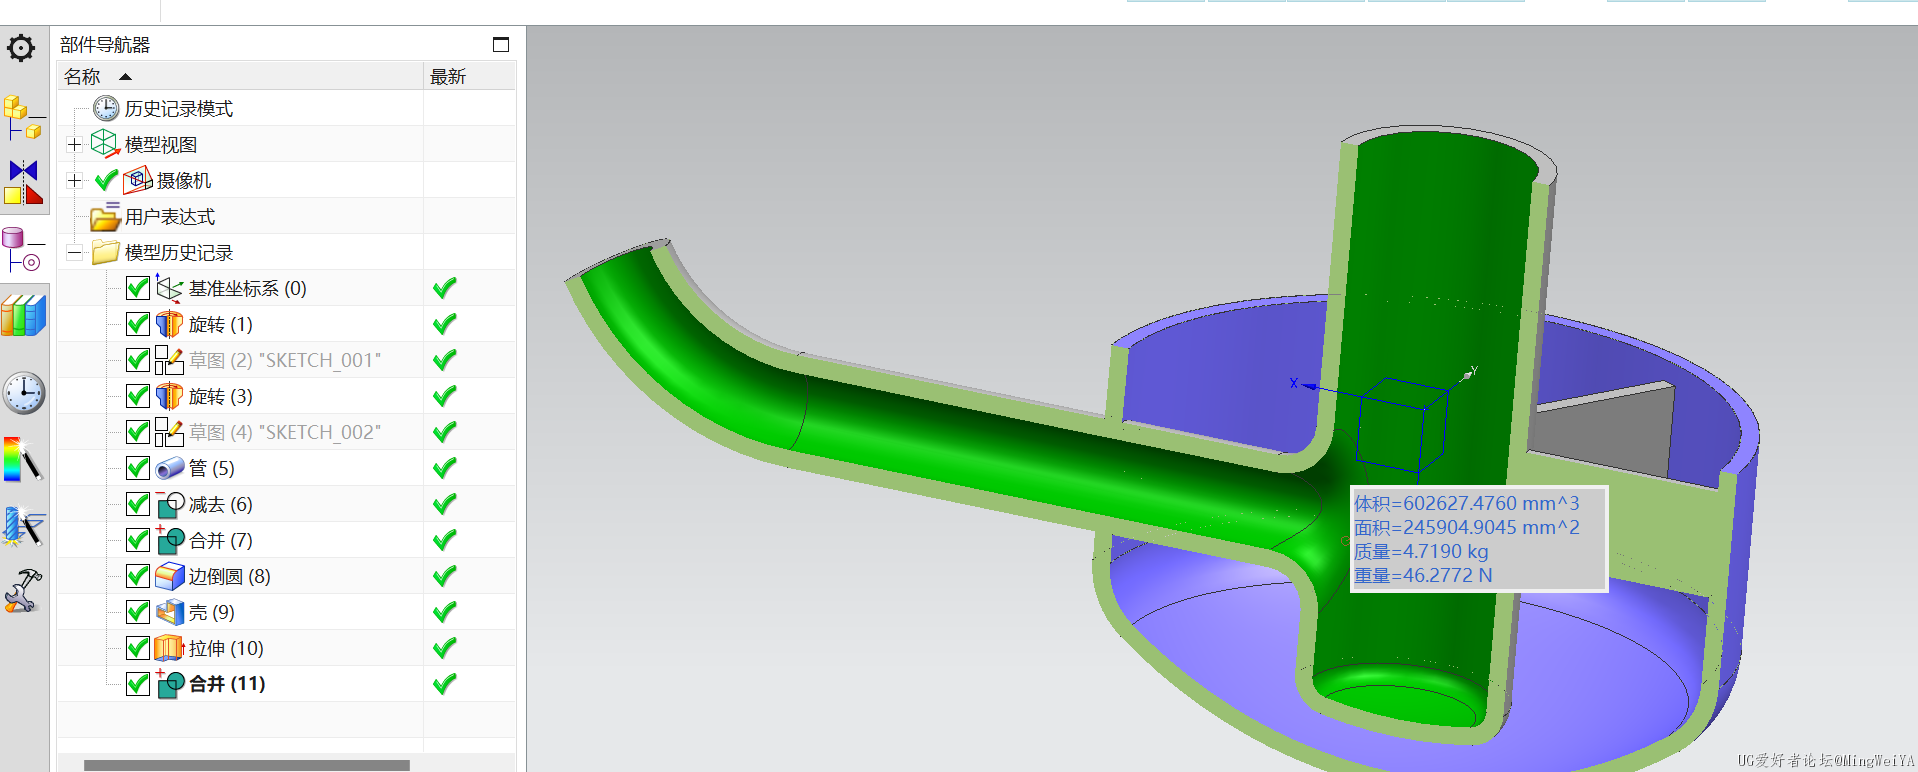Open the Assembly Navigator sidebar tab
Screen dimensions: 1918x772
pyautogui.click(x=23, y=118)
